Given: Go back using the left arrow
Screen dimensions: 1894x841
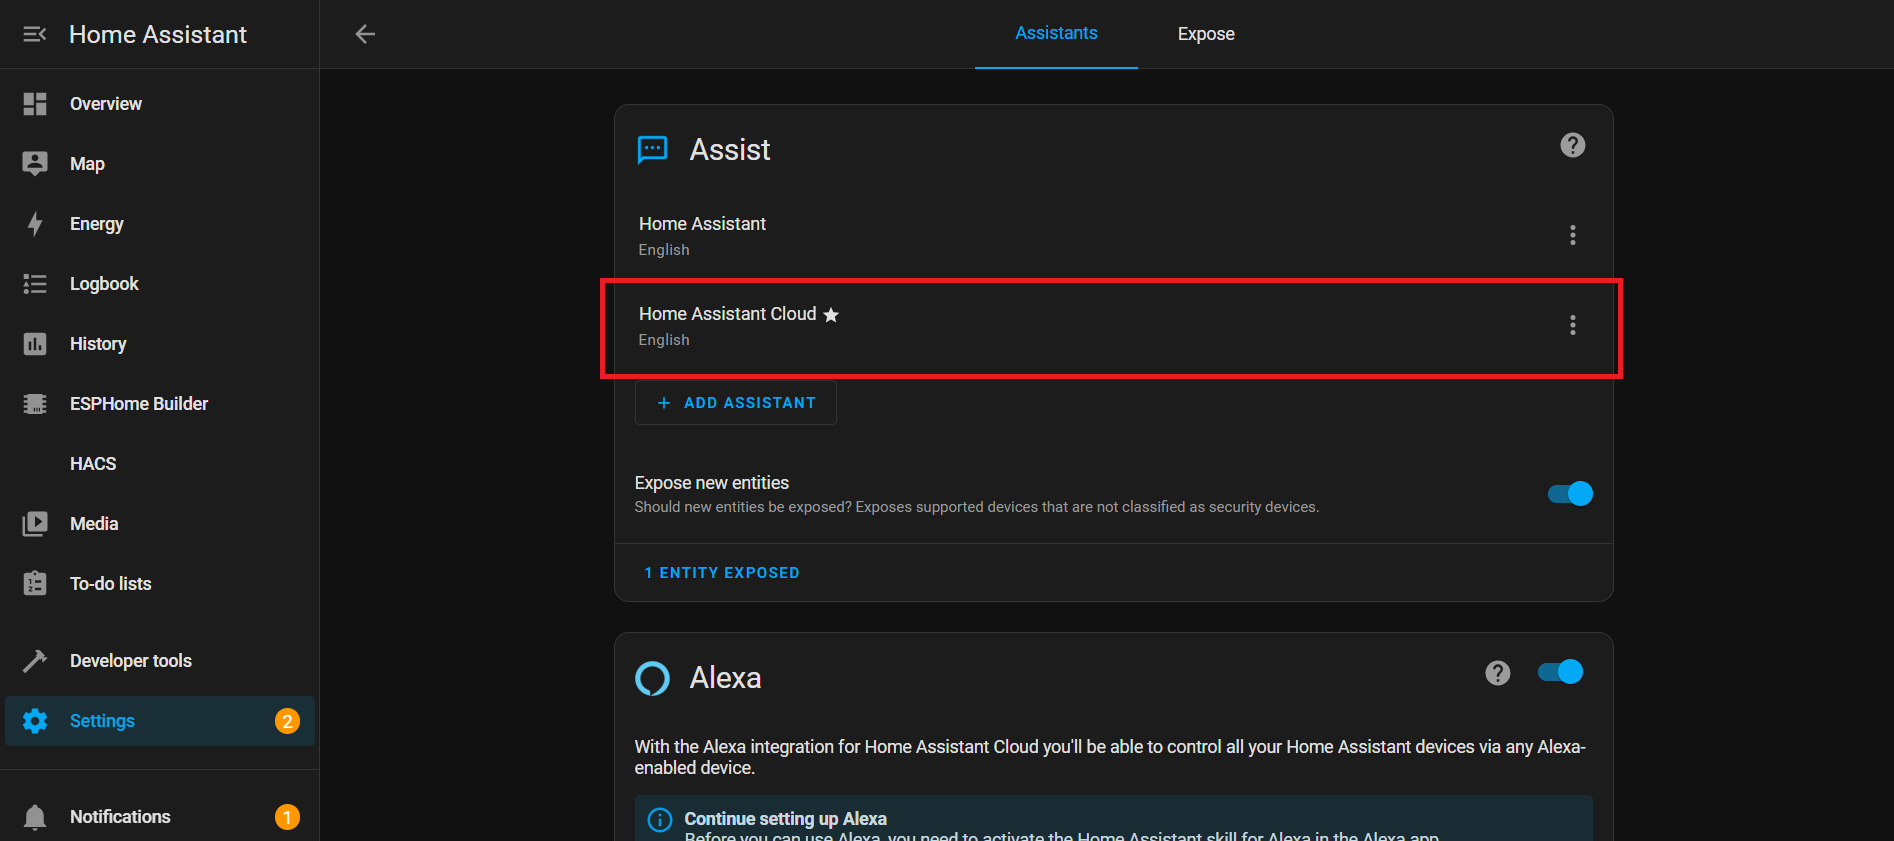Looking at the screenshot, I should pyautogui.click(x=365, y=34).
